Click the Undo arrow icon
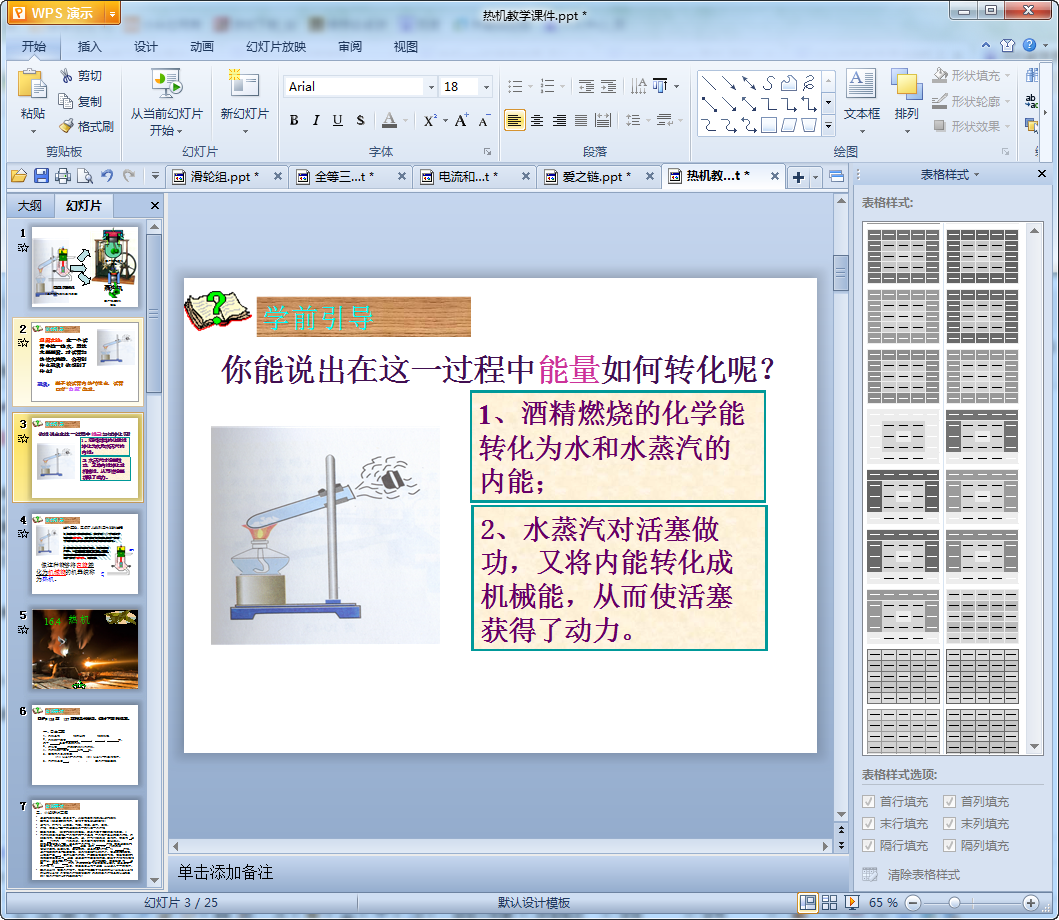This screenshot has width=1059, height=920. click(107, 176)
